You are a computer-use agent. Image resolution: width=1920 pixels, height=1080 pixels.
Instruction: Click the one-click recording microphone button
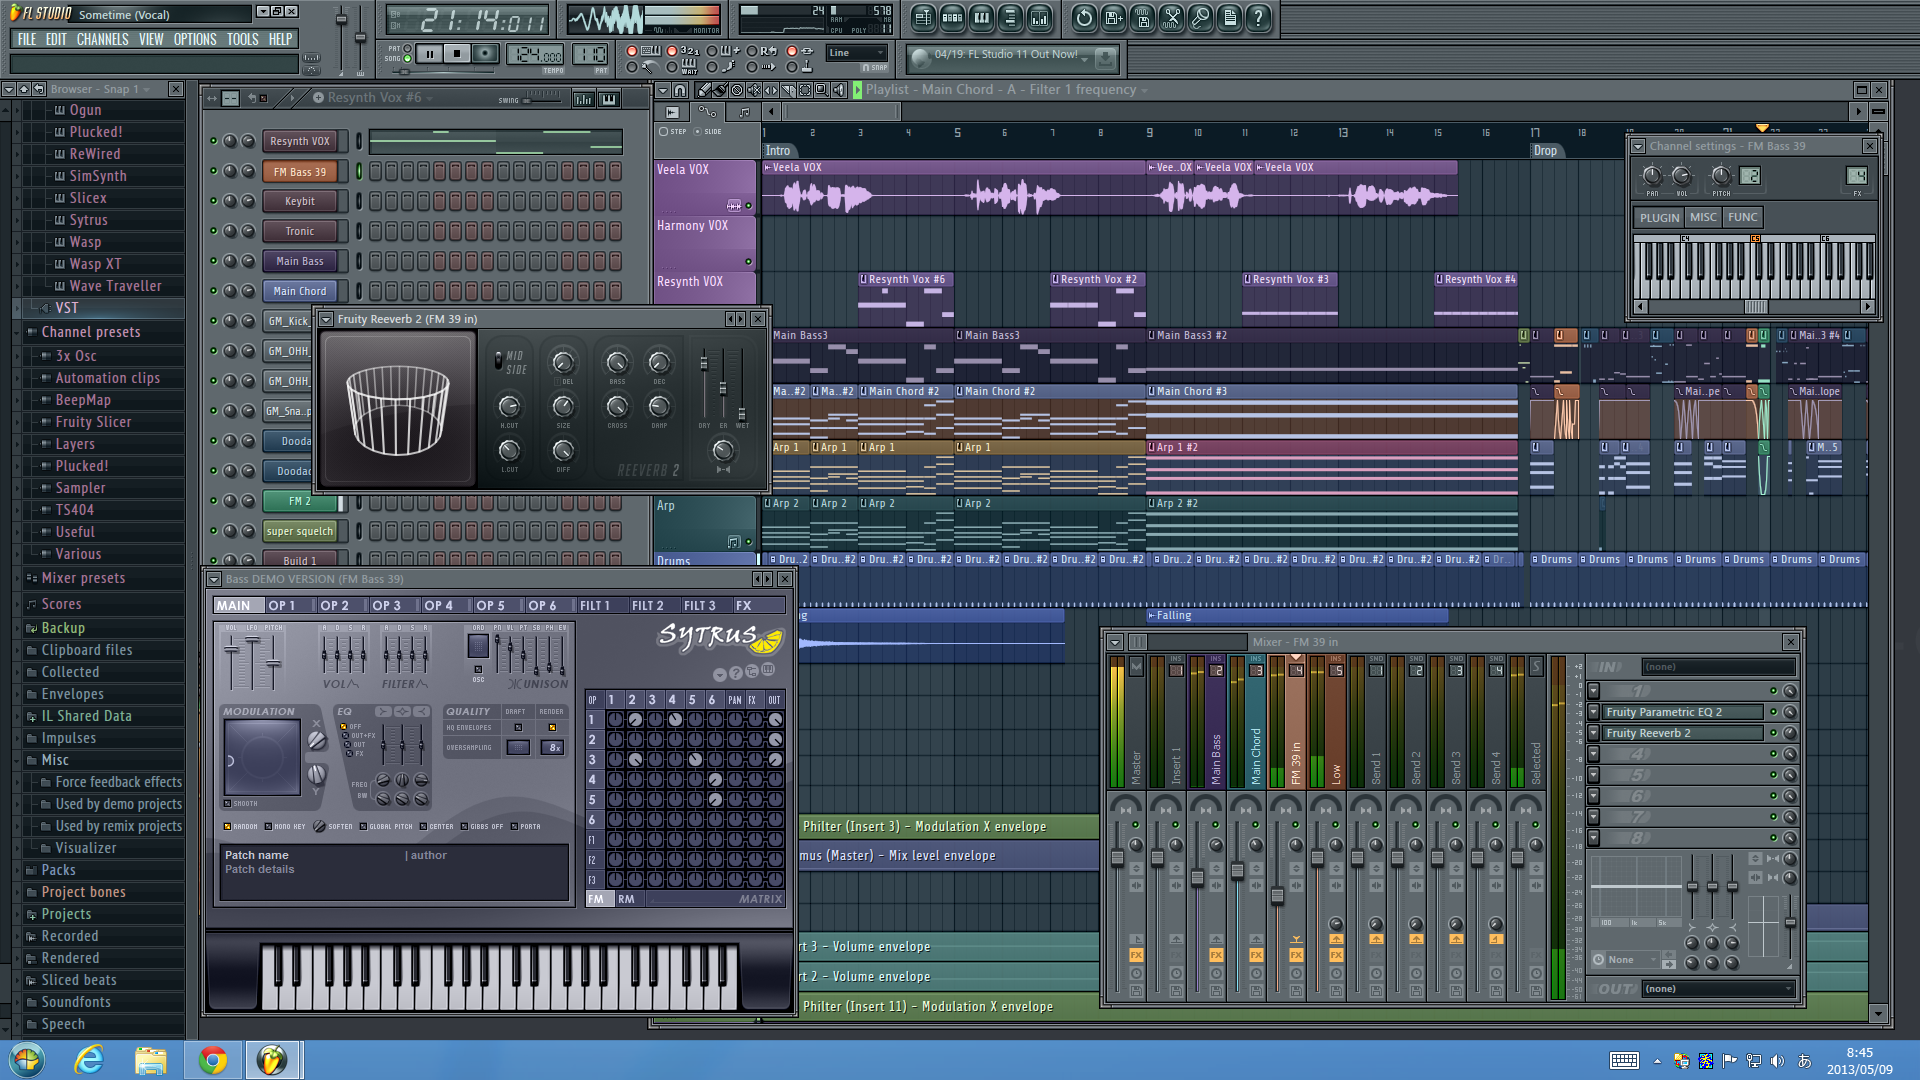coord(1200,18)
